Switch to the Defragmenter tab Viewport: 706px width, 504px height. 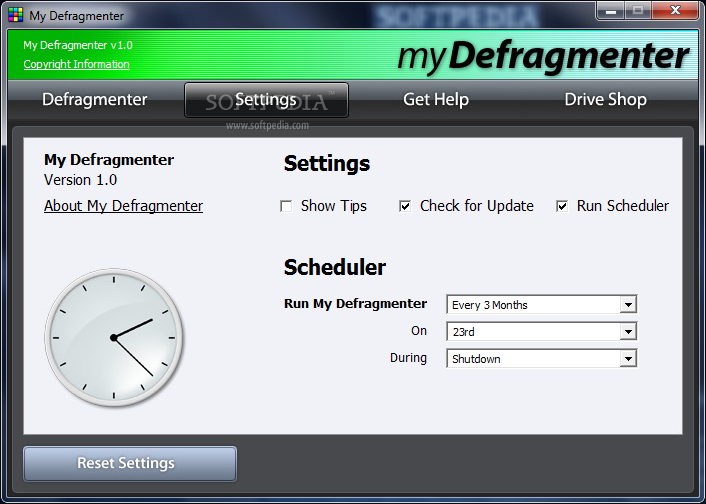click(95, 100)
